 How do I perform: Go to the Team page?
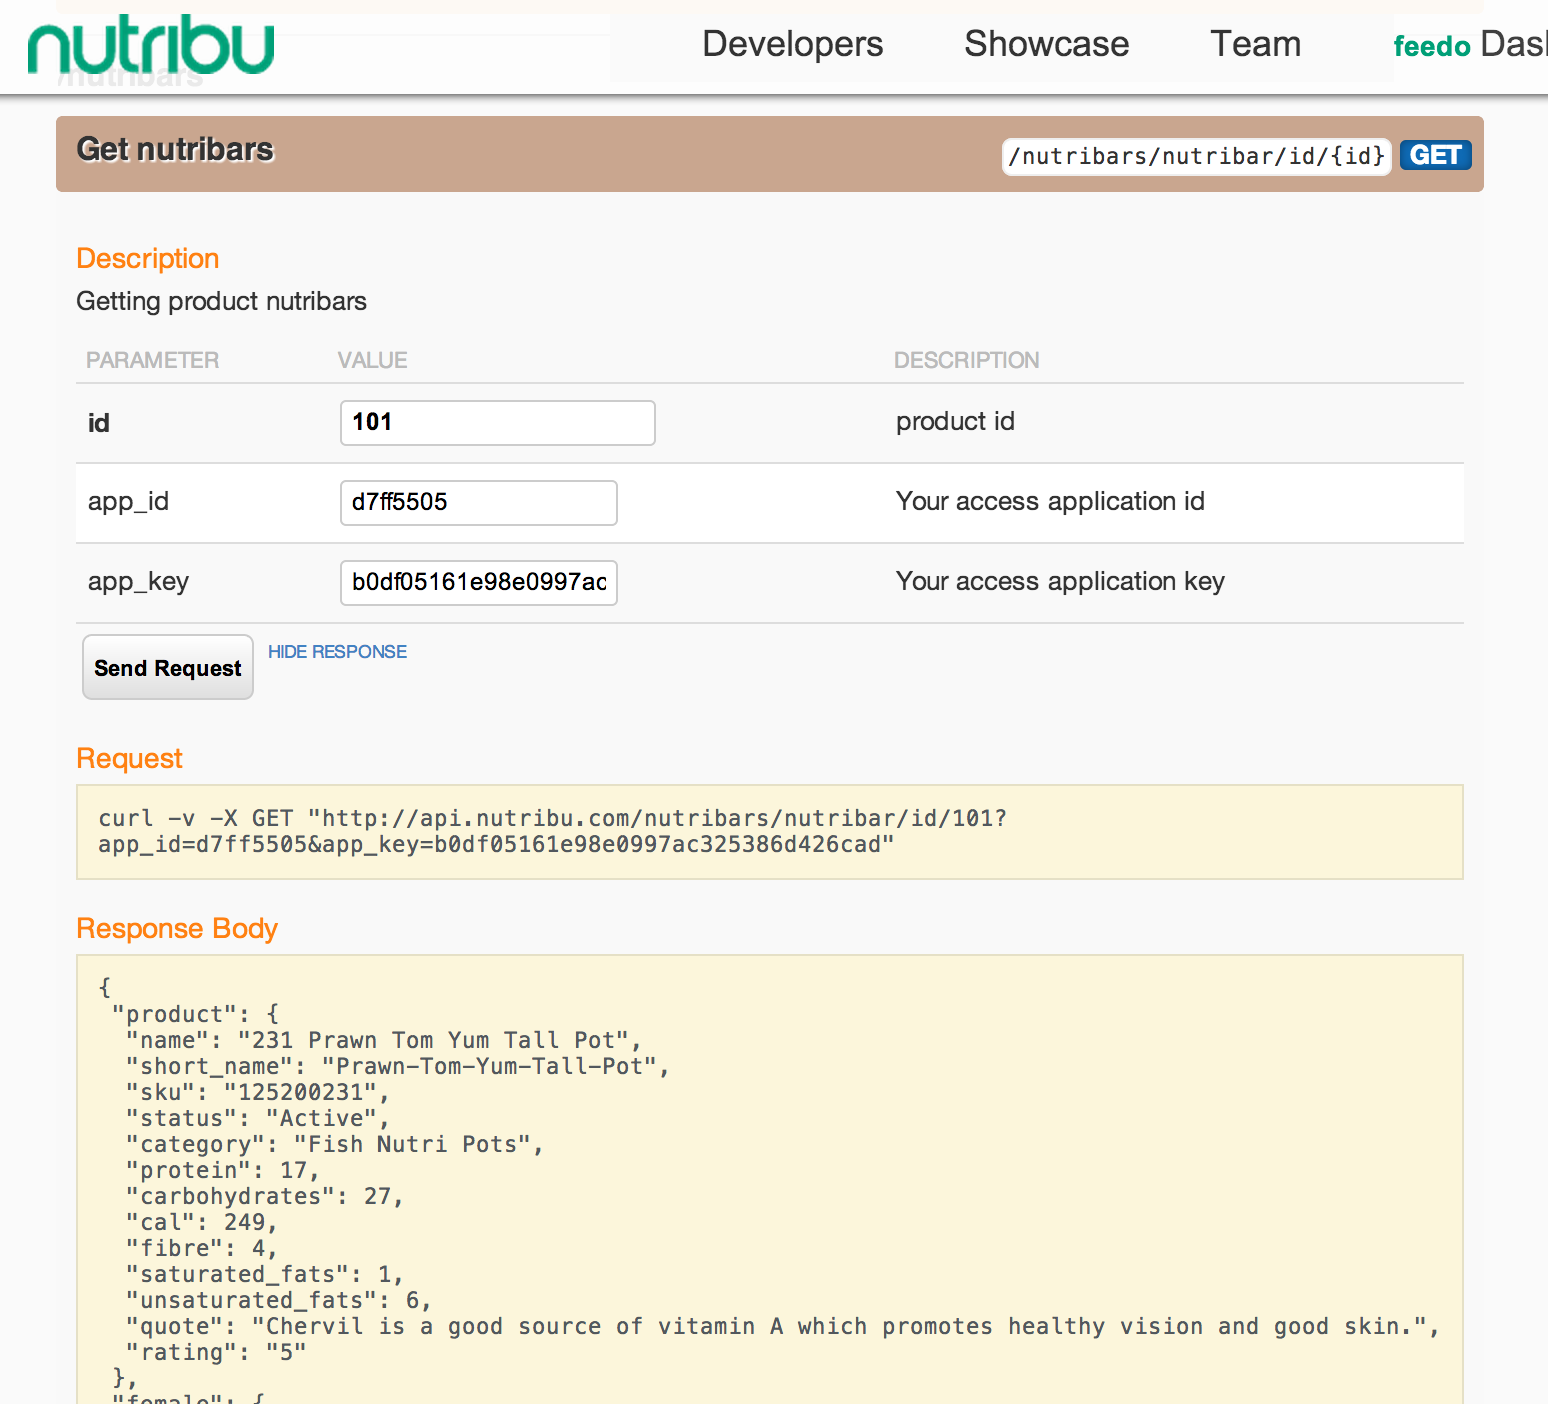click(1255, 44)
